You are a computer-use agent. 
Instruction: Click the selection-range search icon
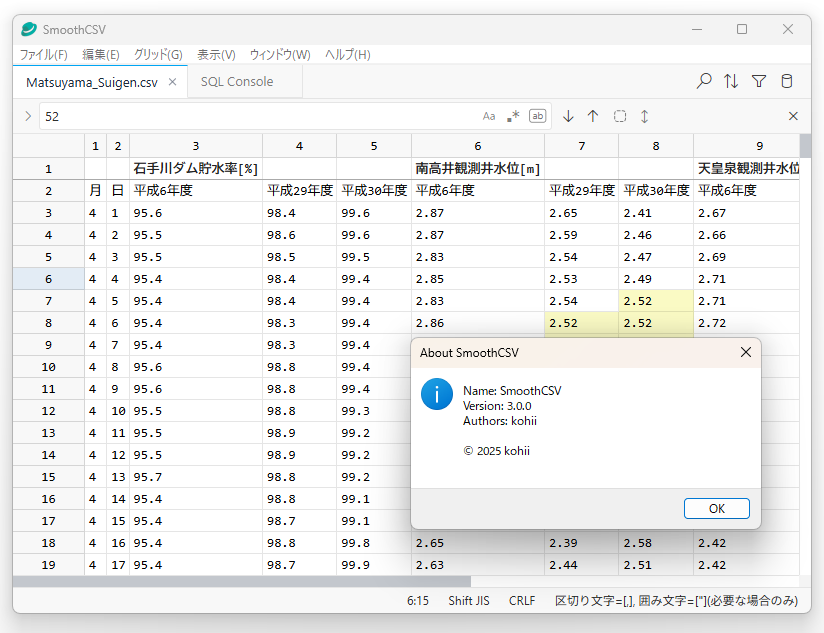point(619,116)
